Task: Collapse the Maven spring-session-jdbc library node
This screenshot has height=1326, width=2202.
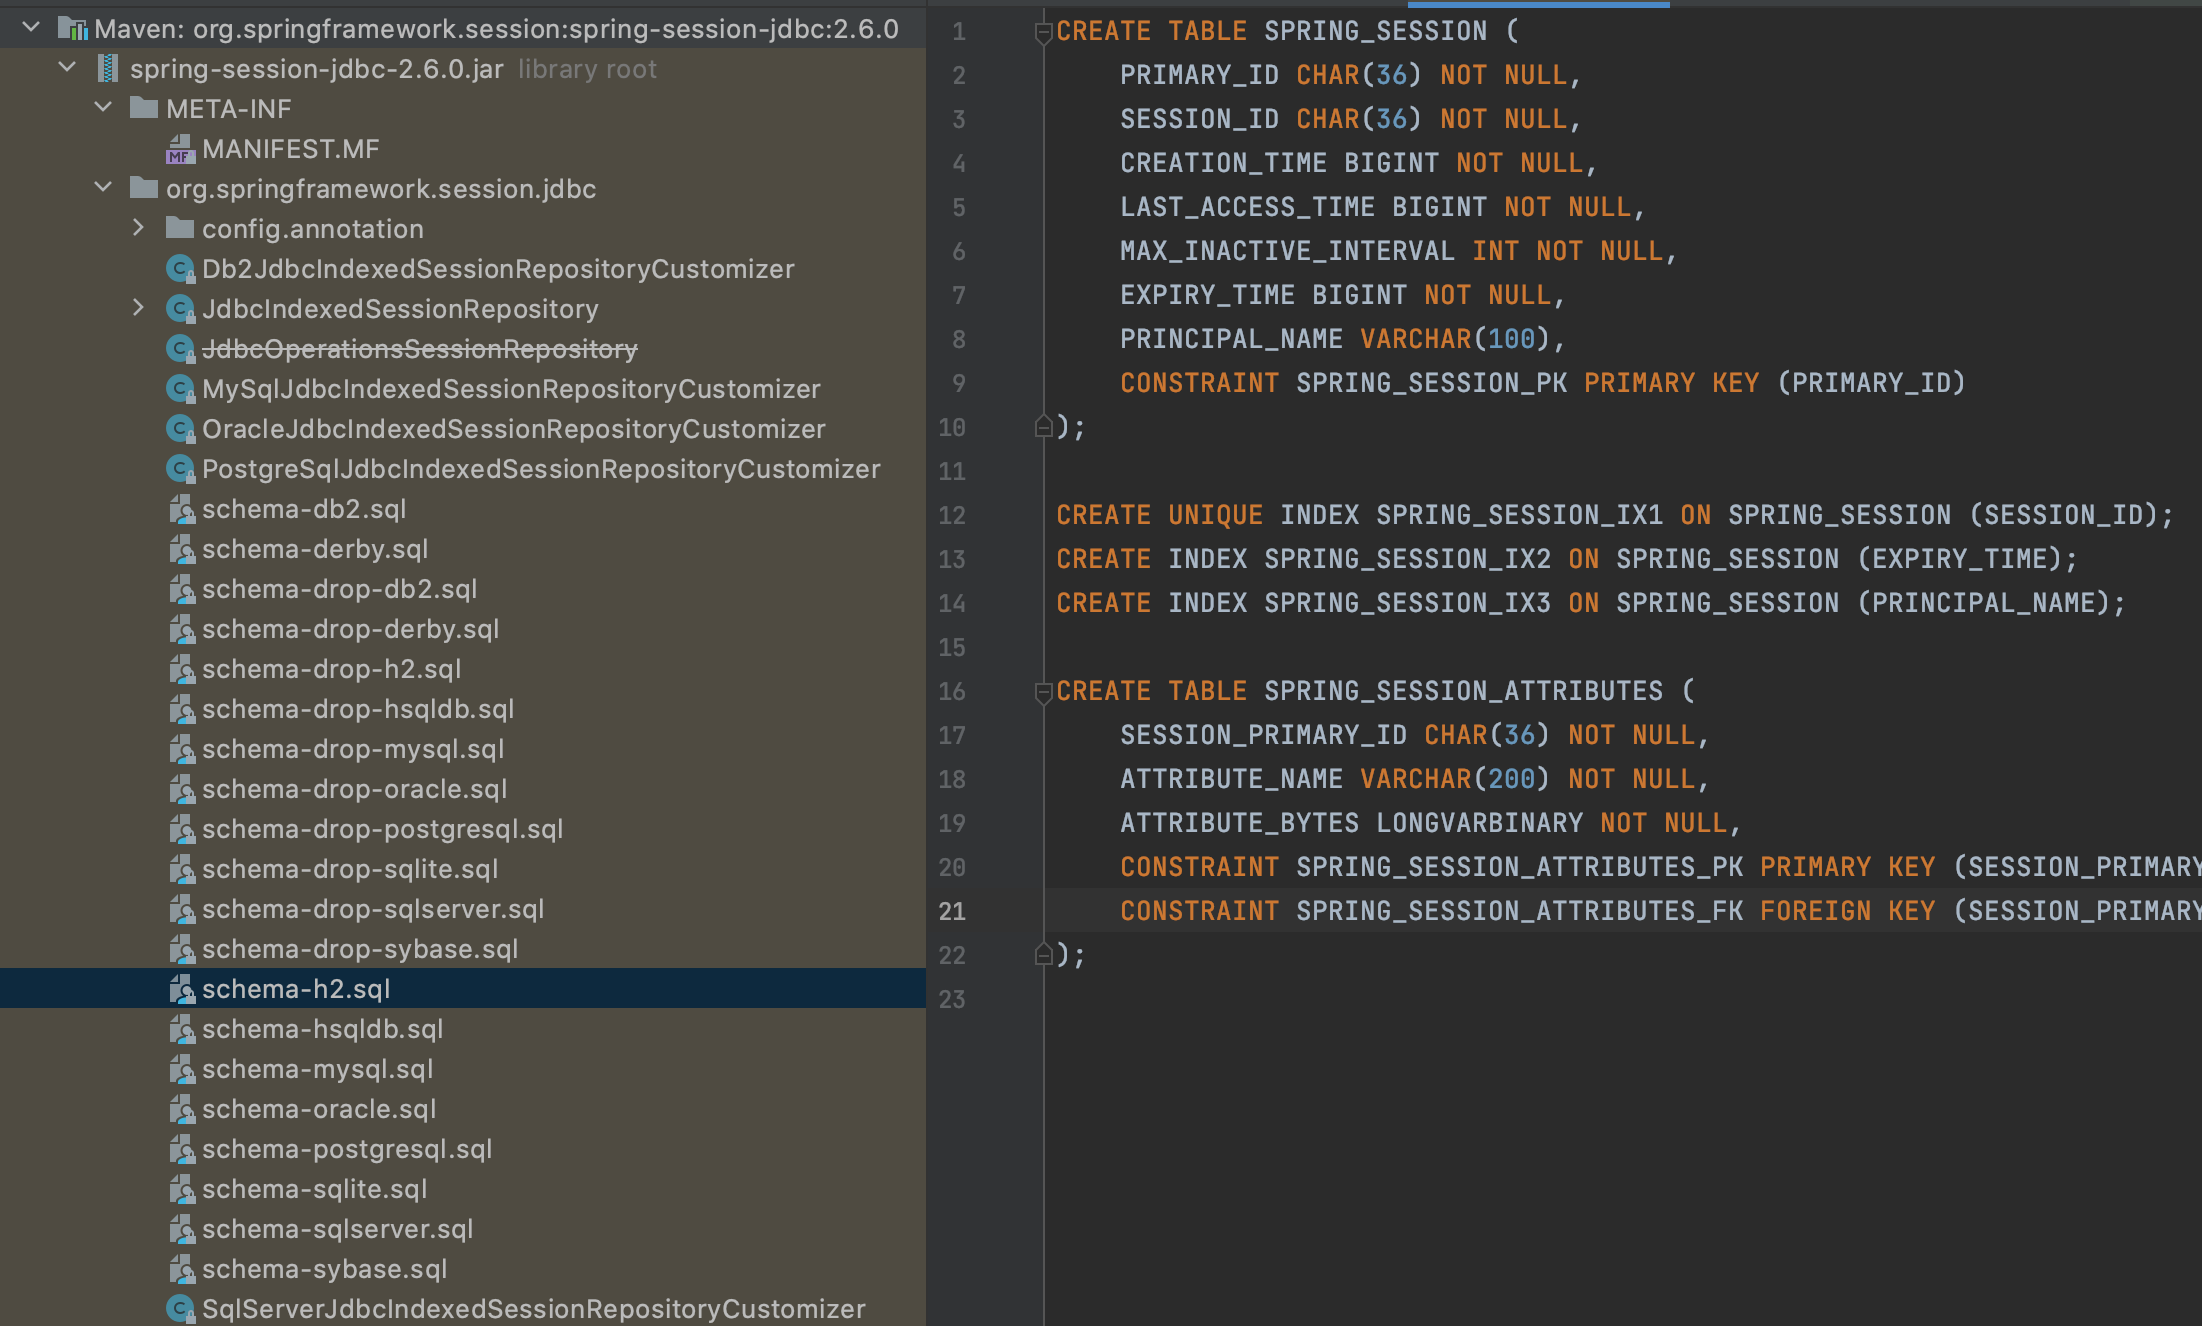Action: tap(31, 28)
